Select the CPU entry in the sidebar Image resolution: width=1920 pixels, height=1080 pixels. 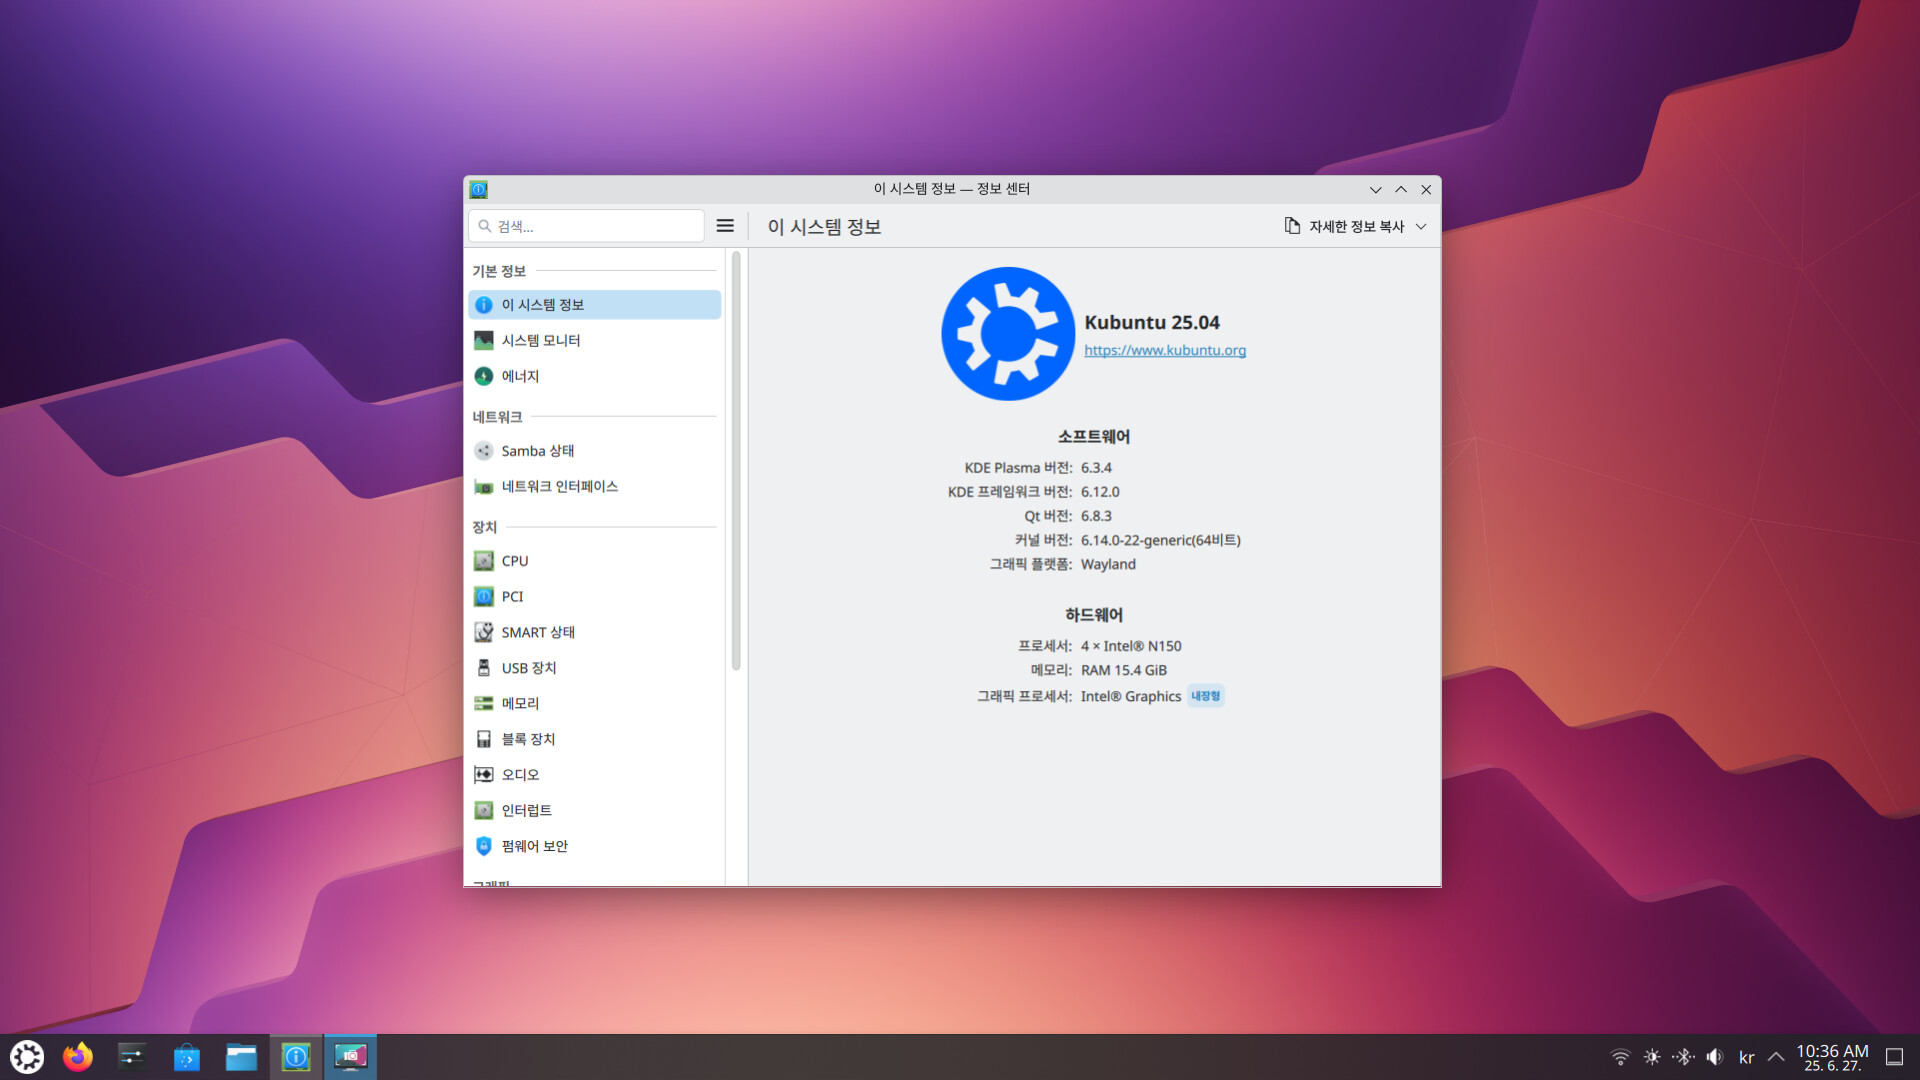tap(514, 561)
